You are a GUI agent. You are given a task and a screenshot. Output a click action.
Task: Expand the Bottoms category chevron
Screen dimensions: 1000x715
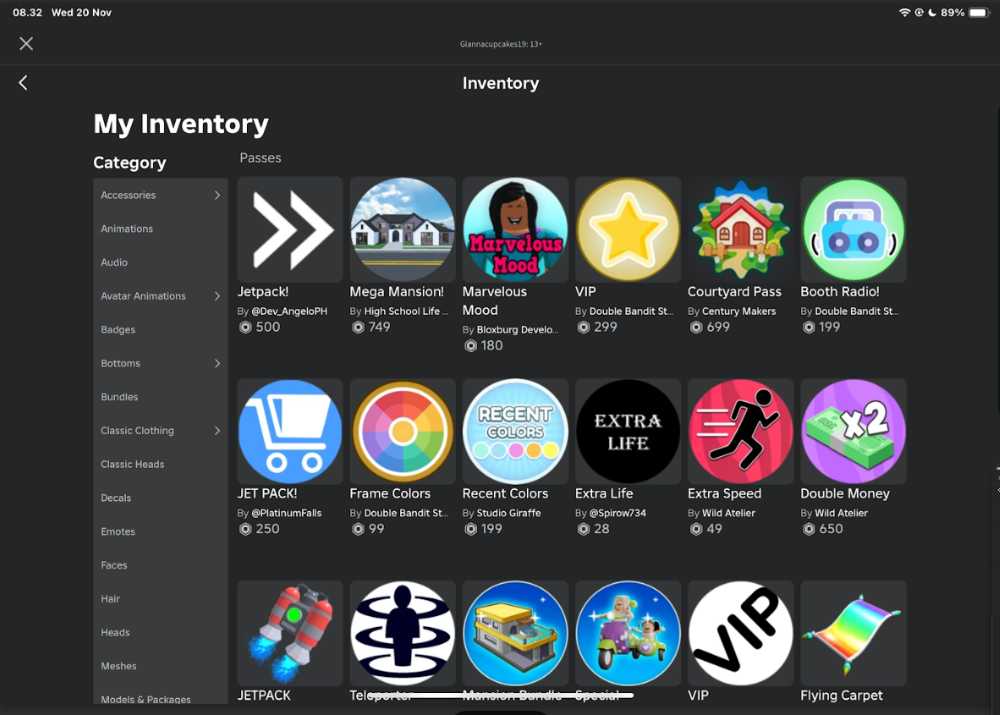click(x=217, y=364)
